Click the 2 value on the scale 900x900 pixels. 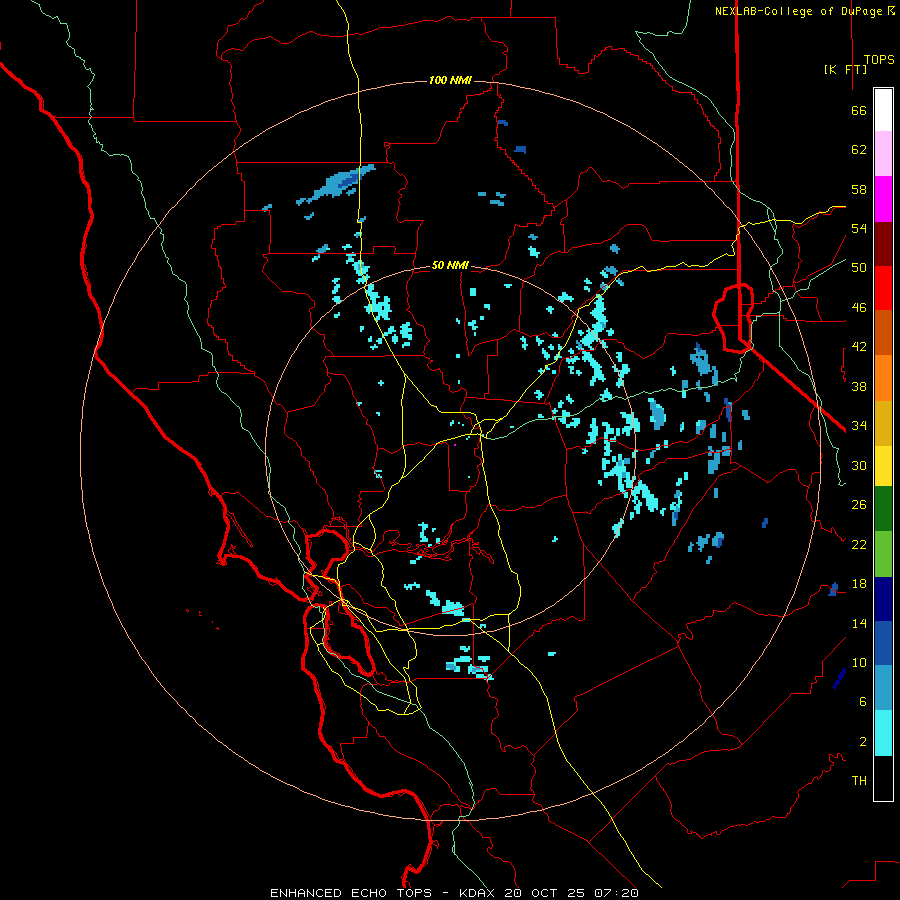coord(863,742)
